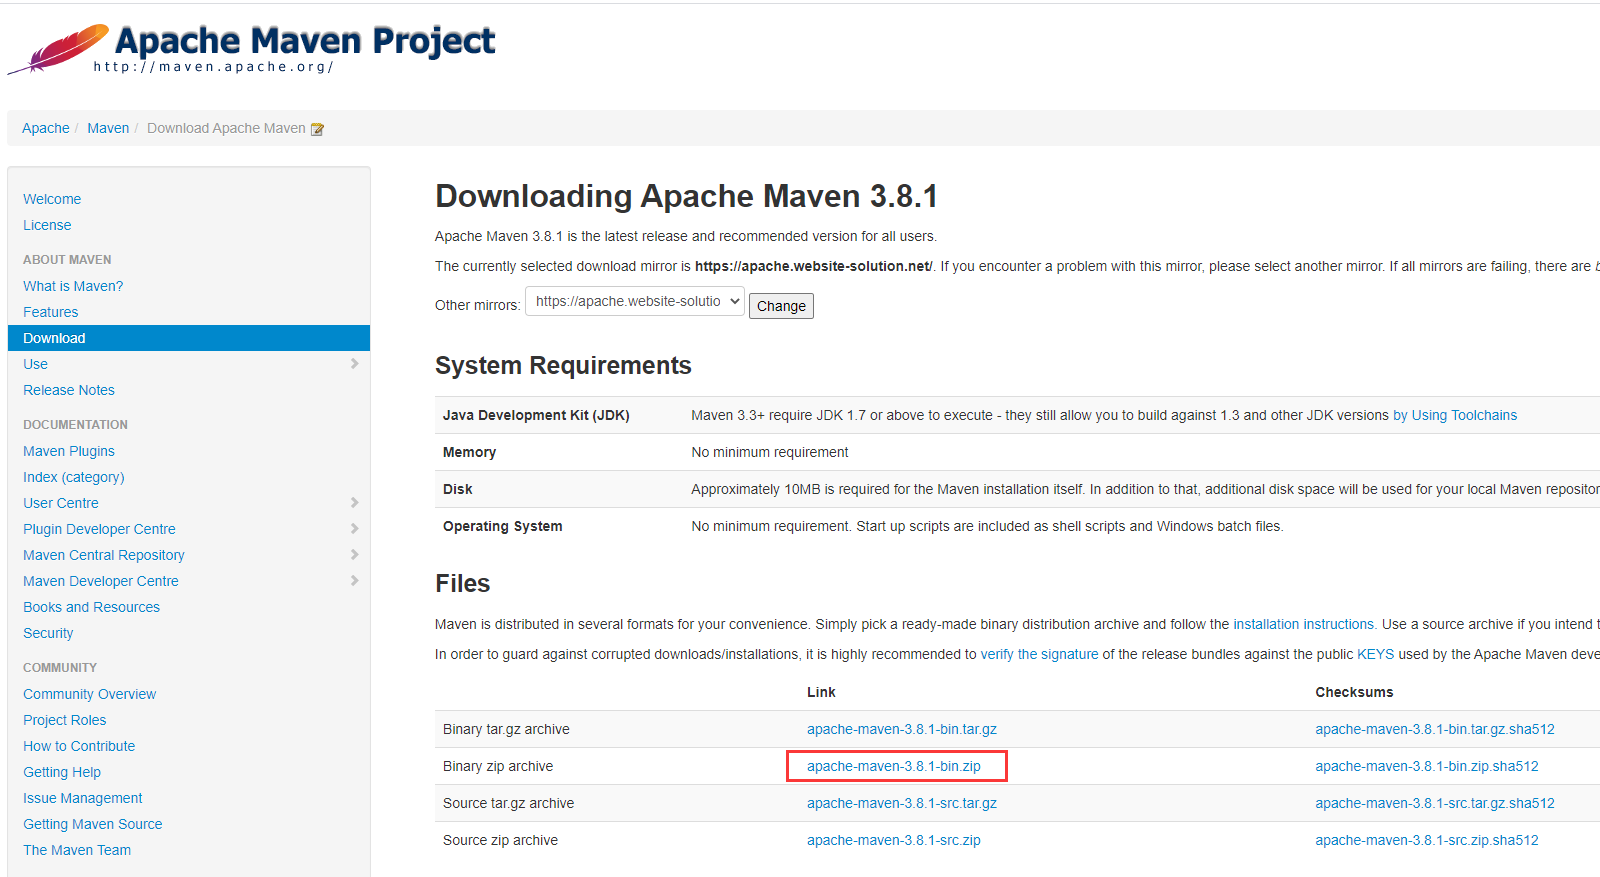Open User Centre link

[61, 503]
